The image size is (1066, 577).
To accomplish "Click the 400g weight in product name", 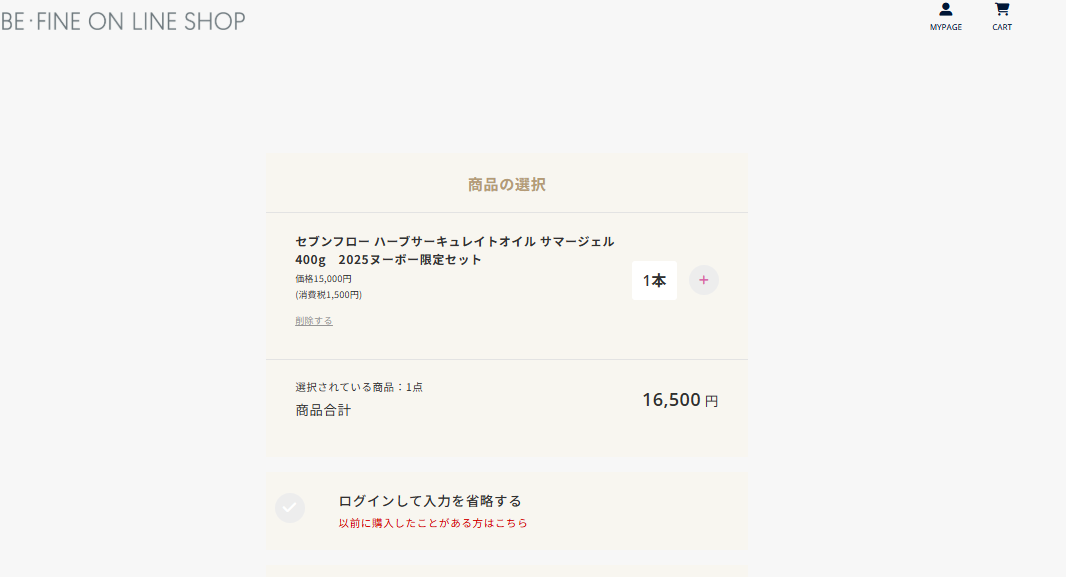I will click(x=310, y=260).
